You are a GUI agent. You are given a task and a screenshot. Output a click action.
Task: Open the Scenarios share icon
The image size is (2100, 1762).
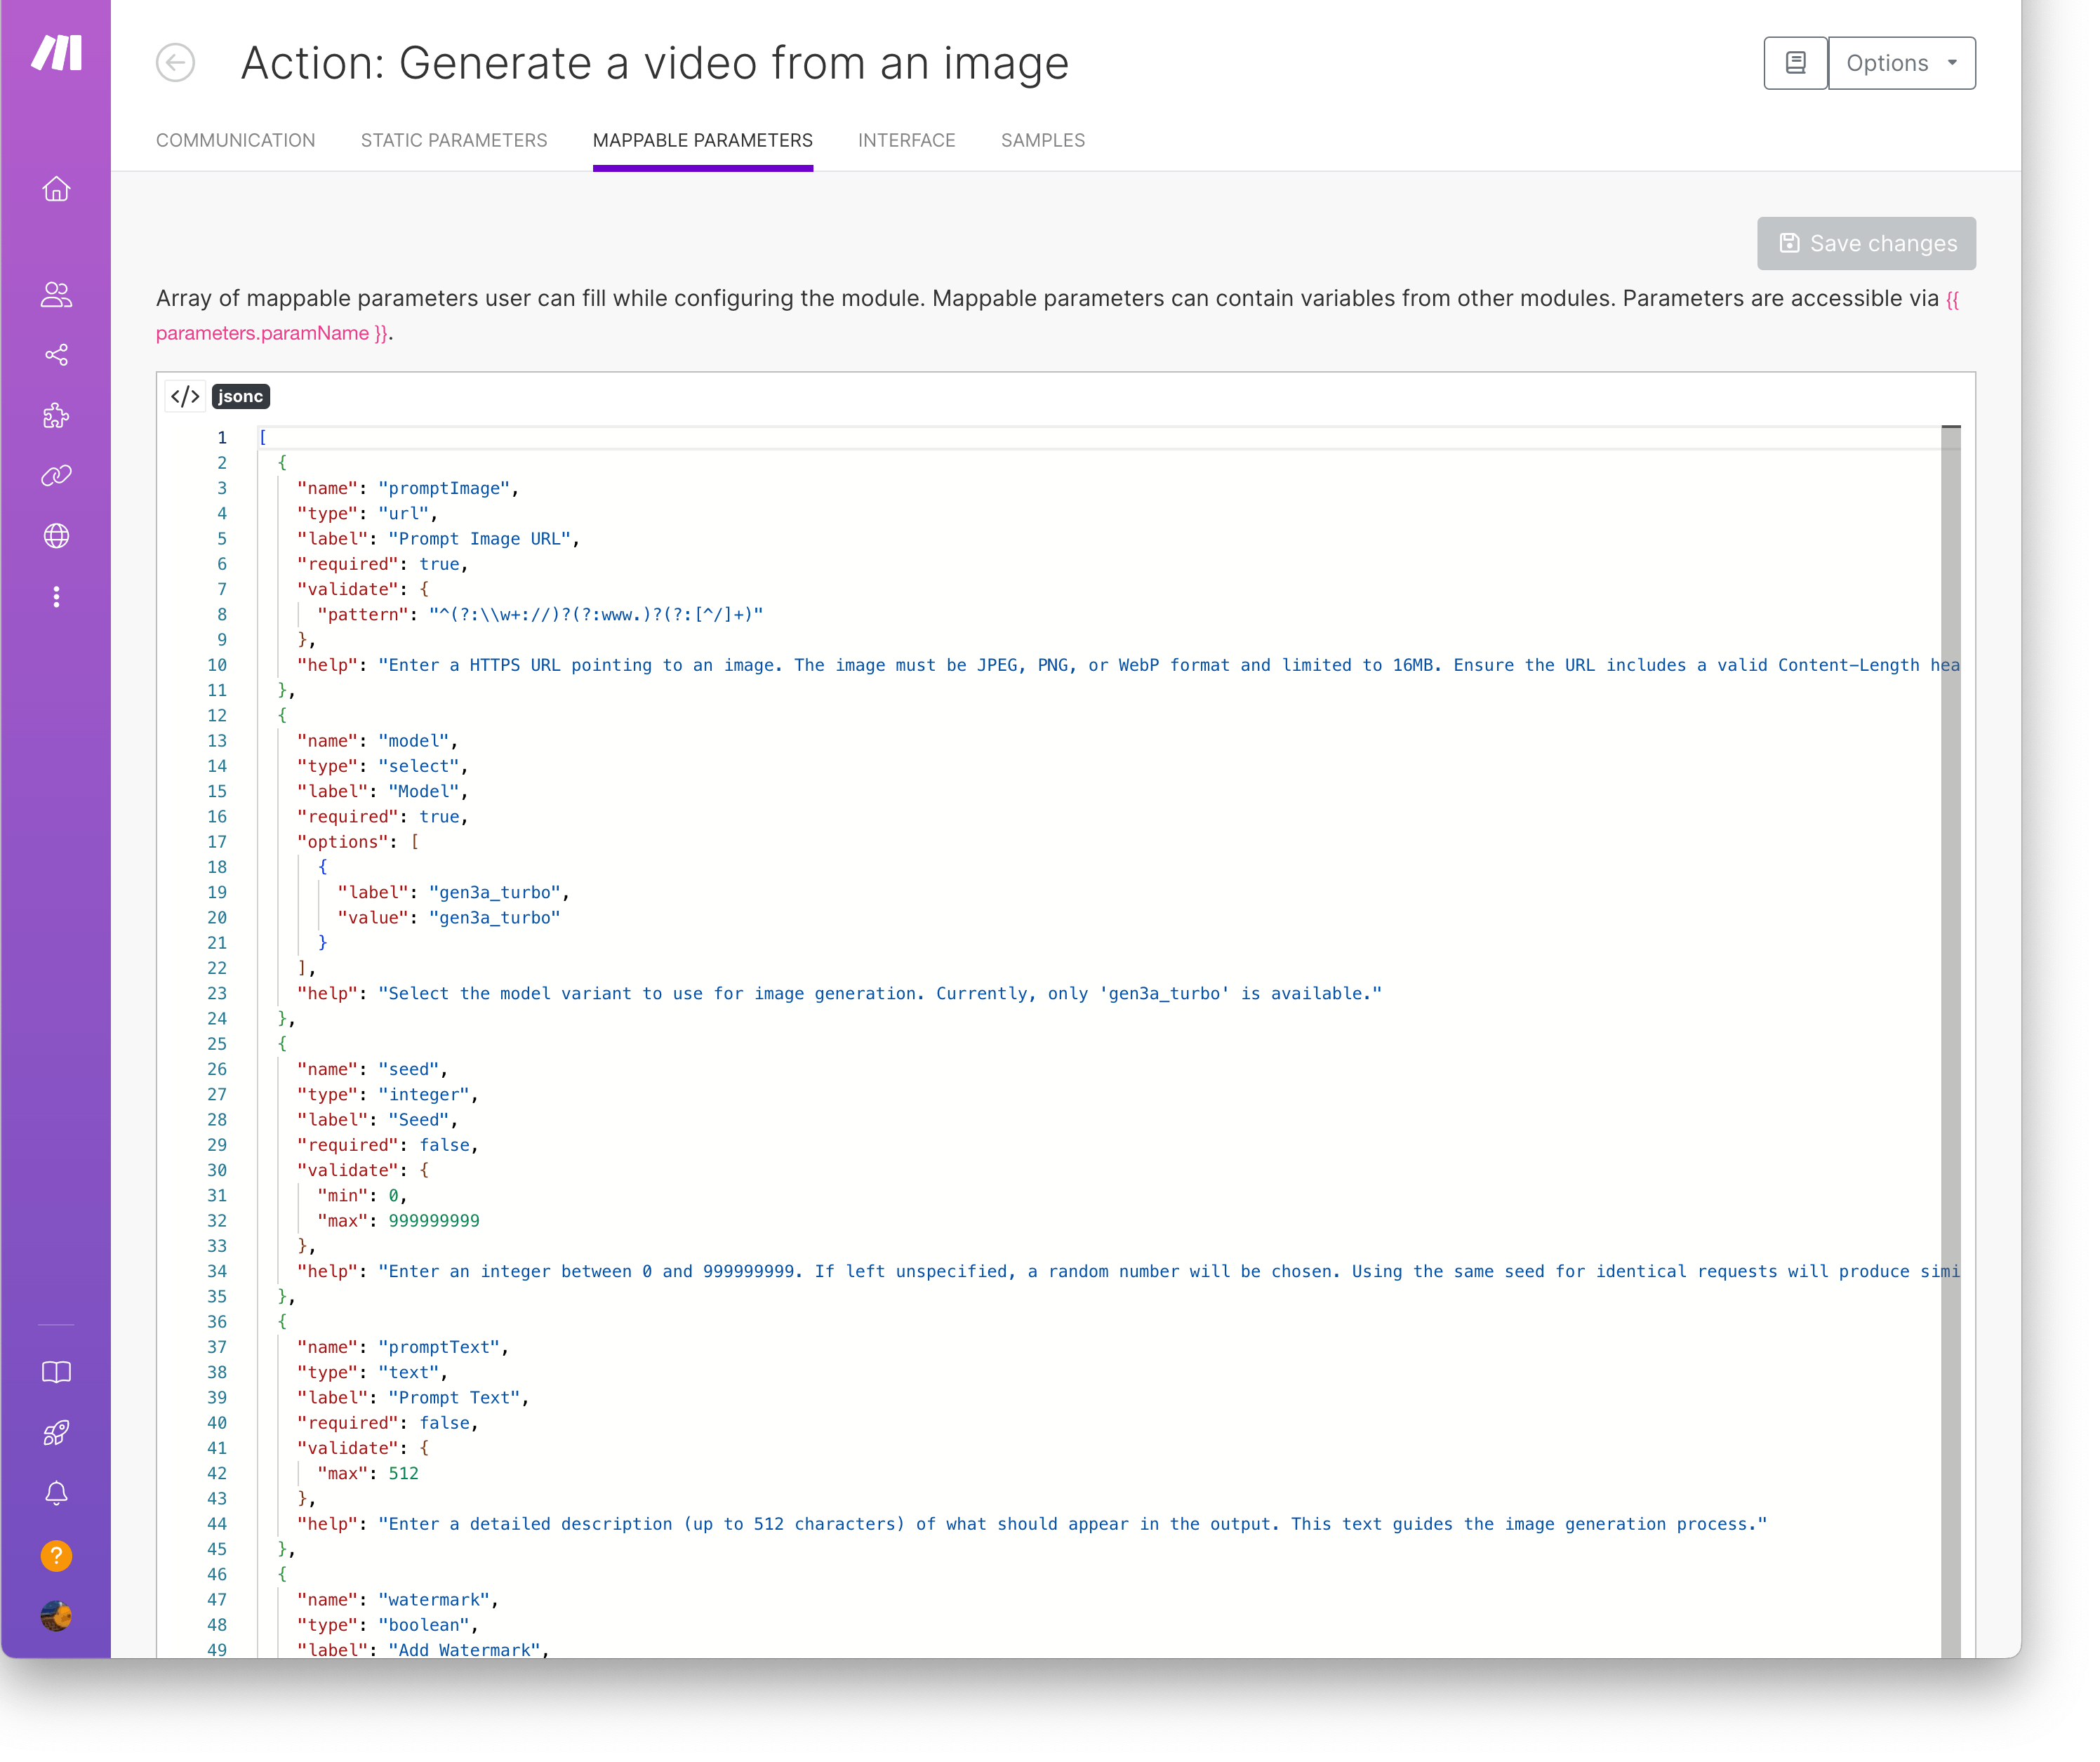coord(56,355)
